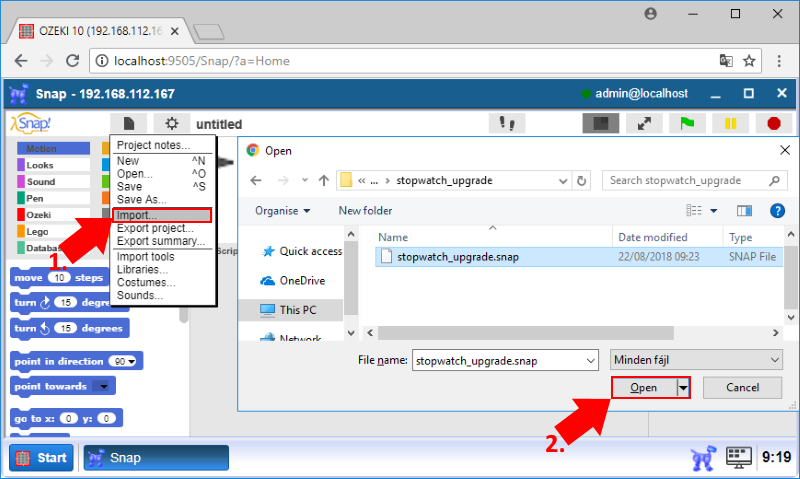Screen dimensions: 800x479
Task: Select the stopwatch_upgrade.snap file
Action: 579,257
